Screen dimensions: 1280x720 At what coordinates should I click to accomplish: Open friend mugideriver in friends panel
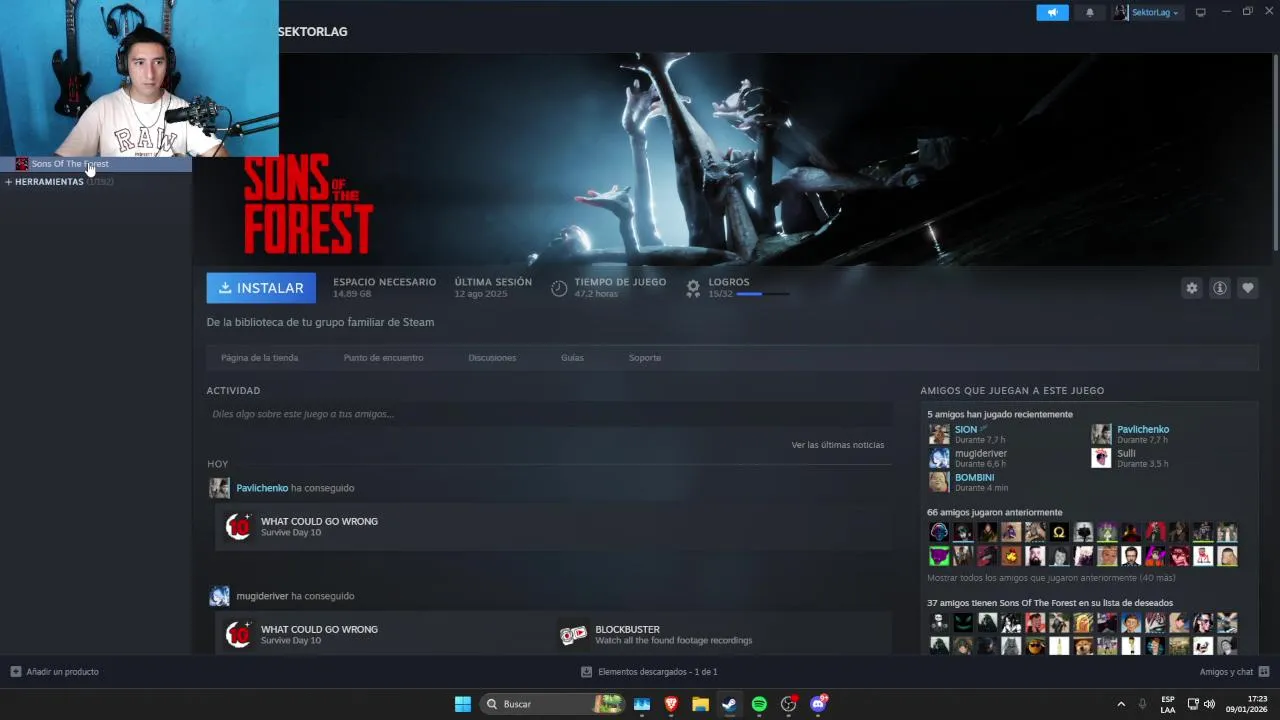point(980,454)
